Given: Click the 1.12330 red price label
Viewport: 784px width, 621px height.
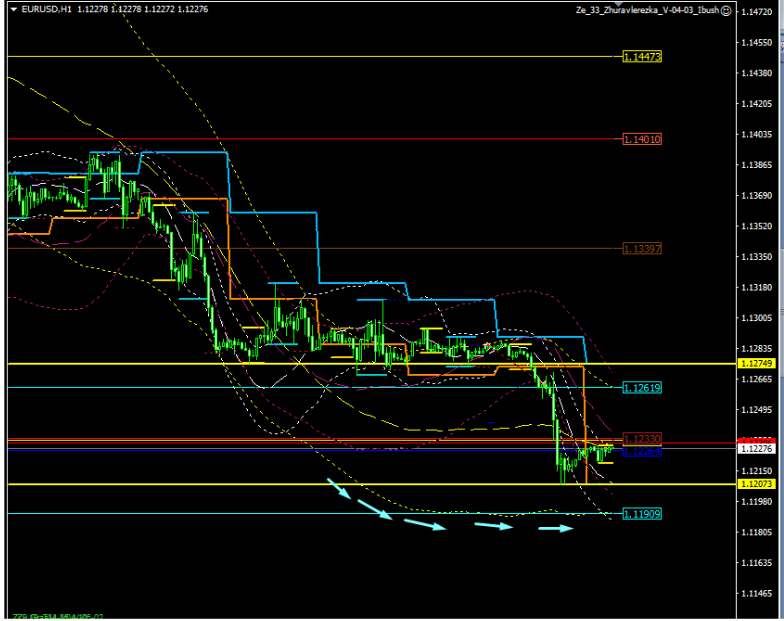Looking at the screenshot, I should click(642, 439).
